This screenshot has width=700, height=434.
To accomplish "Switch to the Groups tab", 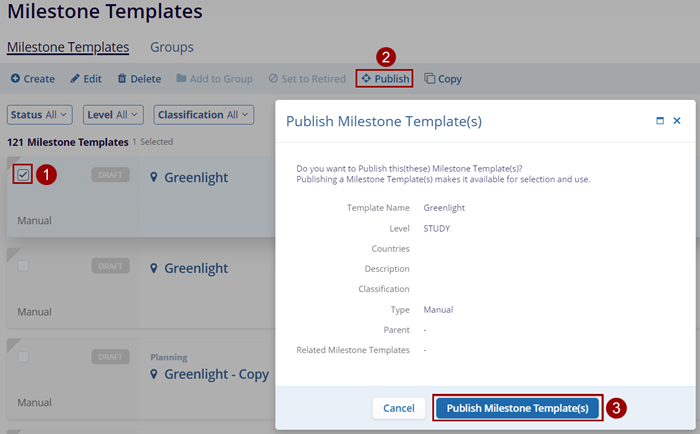I will click(172, 47).
